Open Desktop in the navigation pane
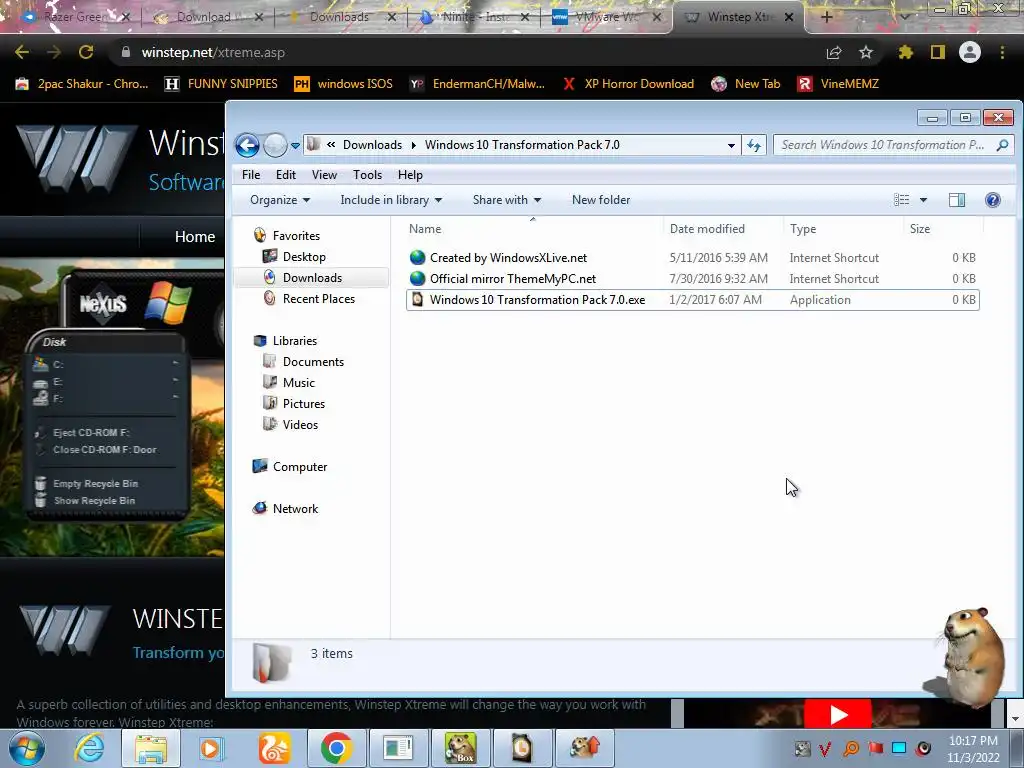This screenshot has width=1024, height=768. 304,257
